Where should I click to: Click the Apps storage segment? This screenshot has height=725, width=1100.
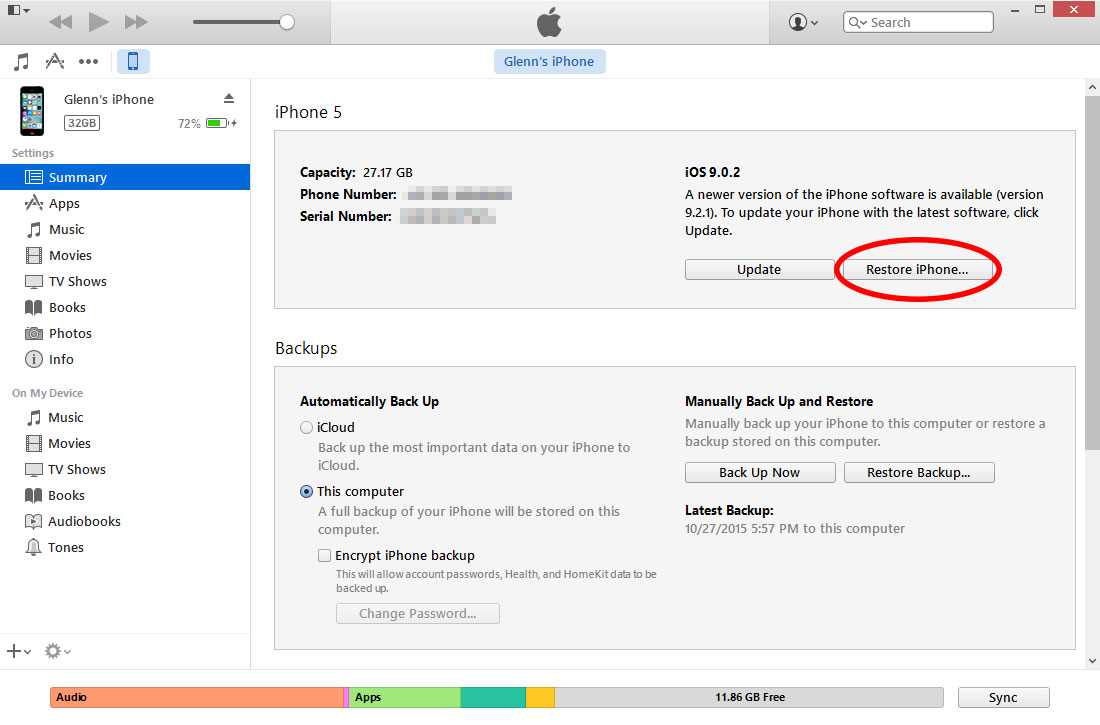click(x=404, y=697)
